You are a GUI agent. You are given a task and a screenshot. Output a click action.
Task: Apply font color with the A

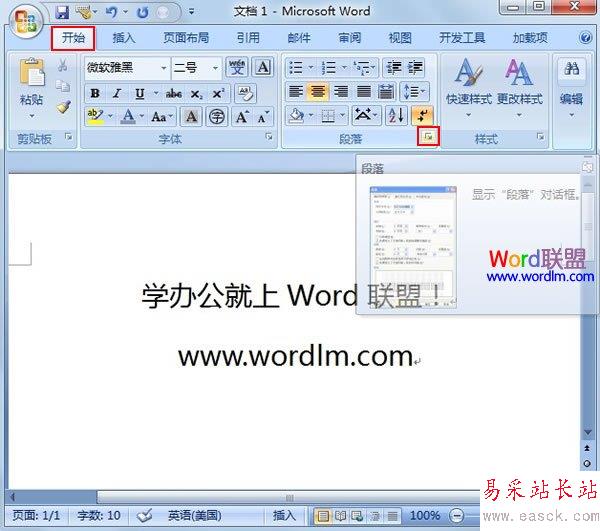pos(128,116)
